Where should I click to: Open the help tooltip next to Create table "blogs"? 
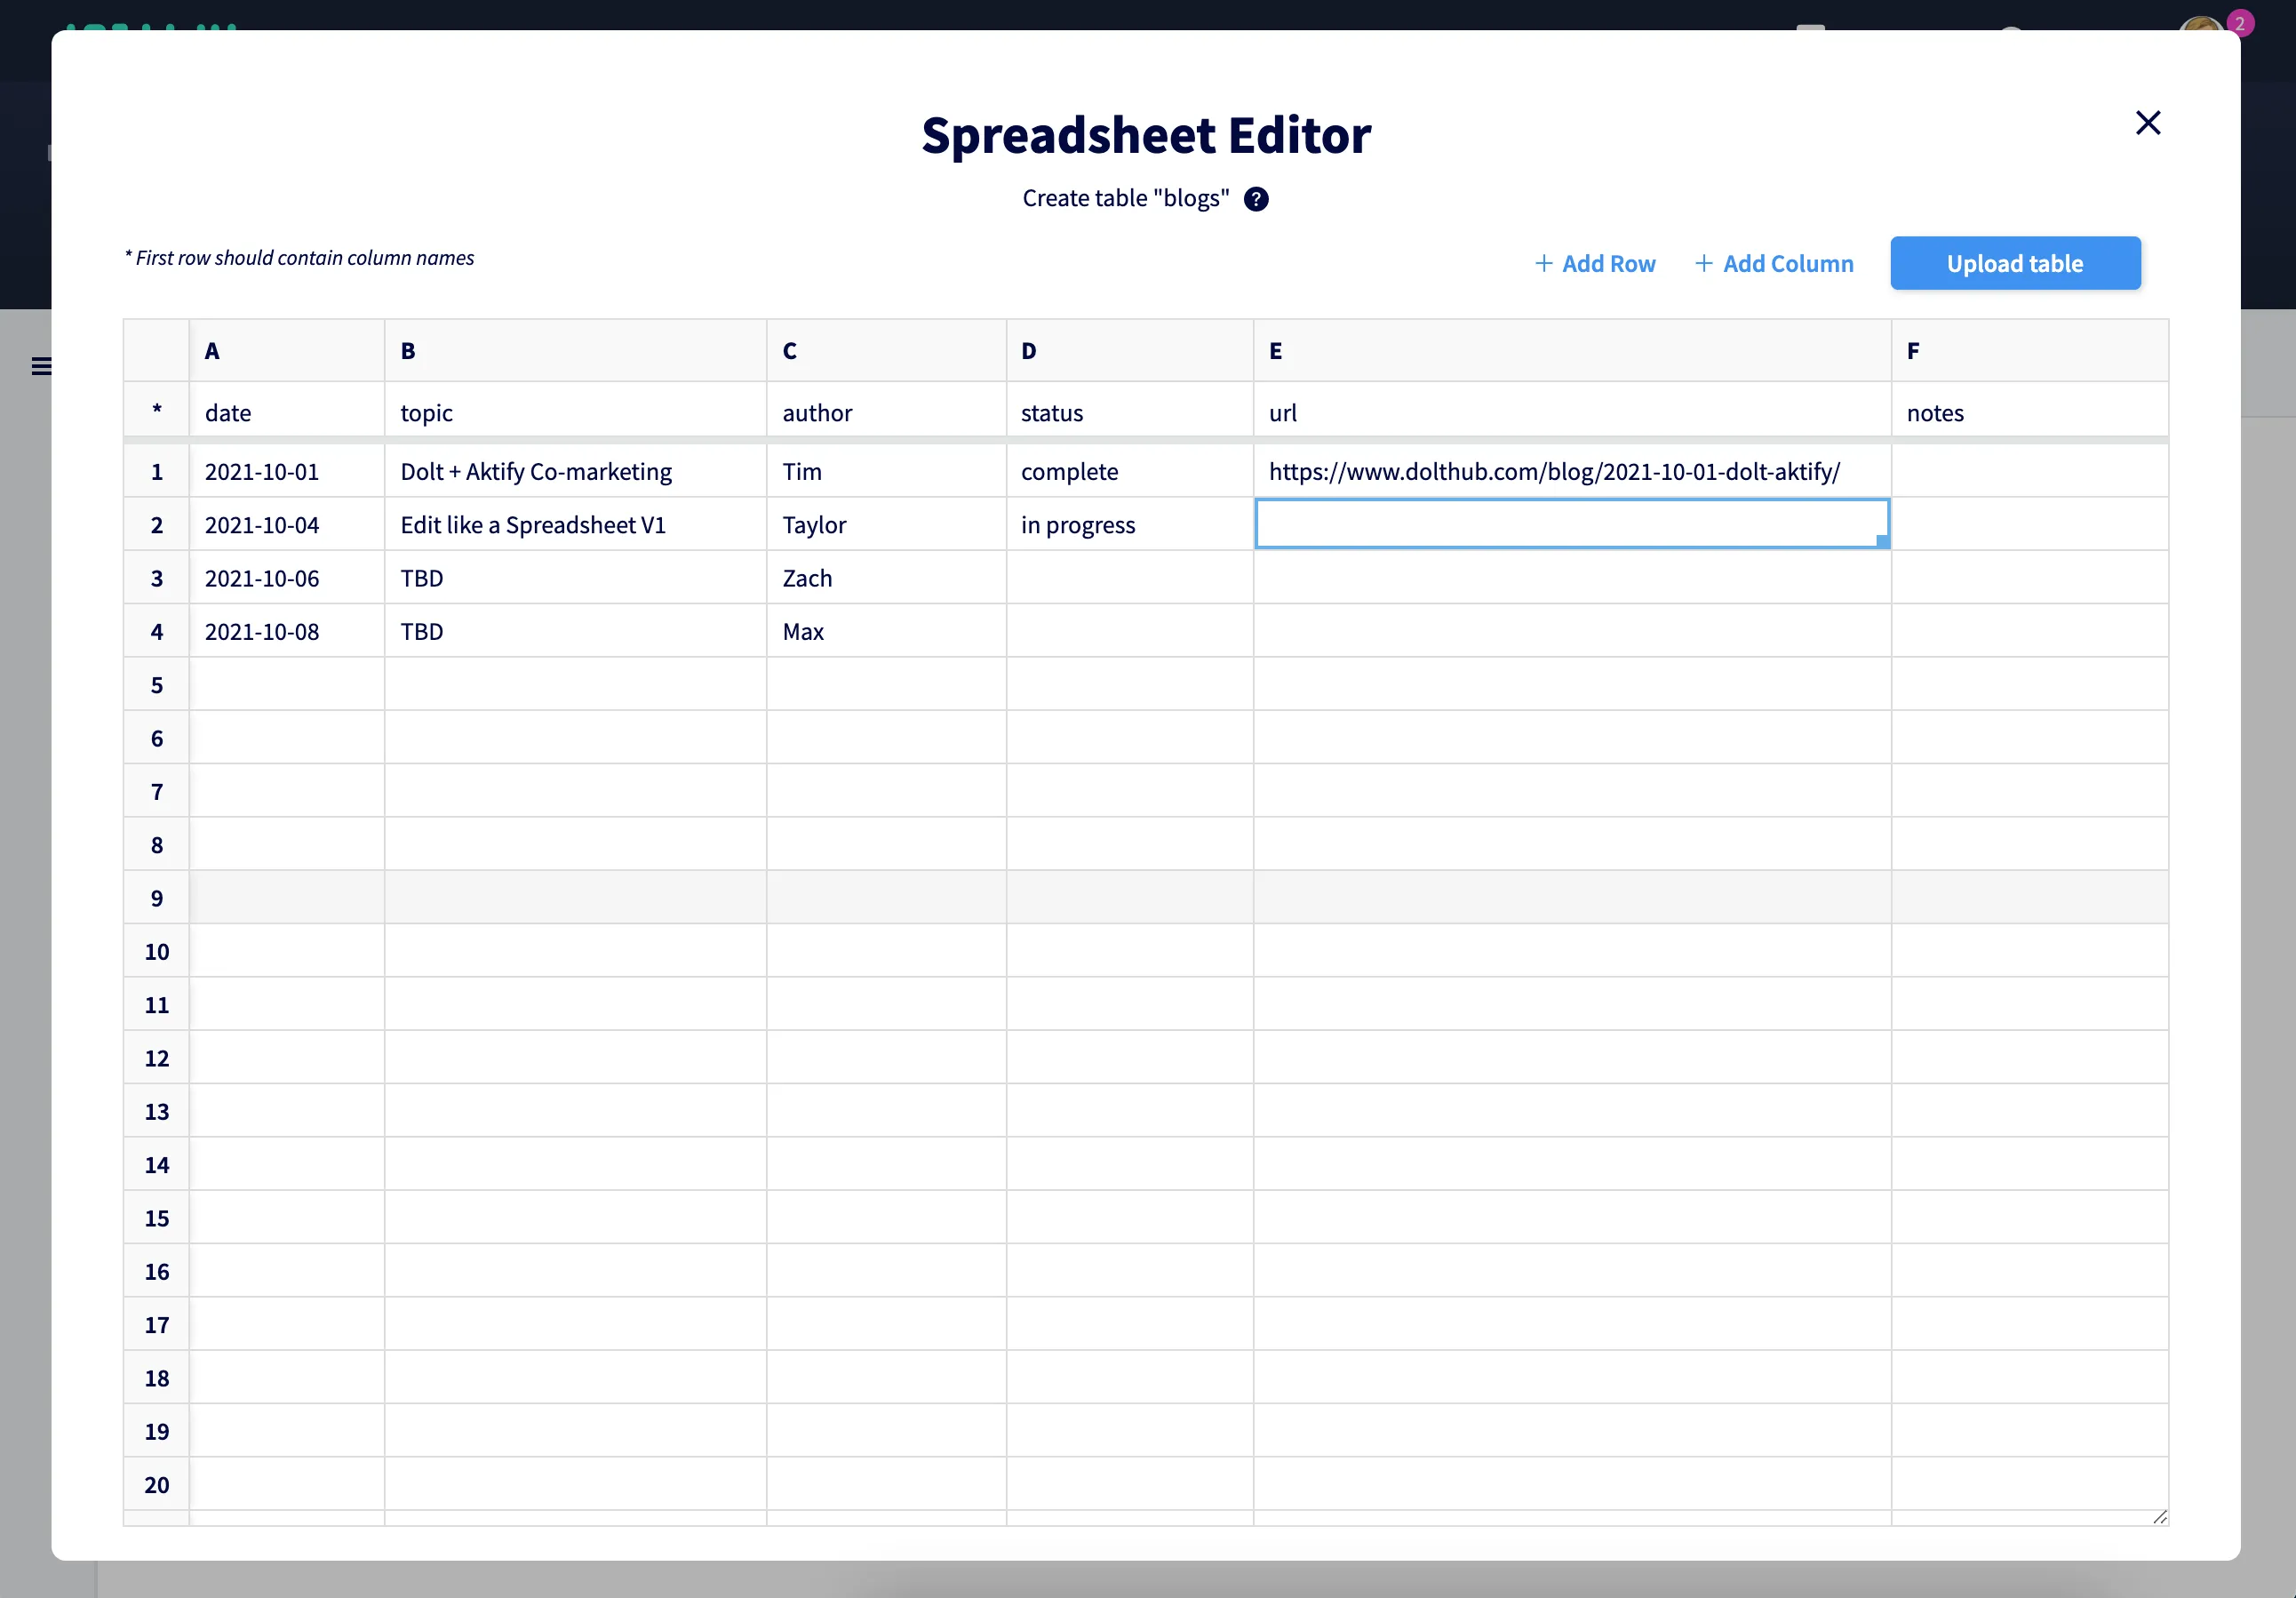1256,198
